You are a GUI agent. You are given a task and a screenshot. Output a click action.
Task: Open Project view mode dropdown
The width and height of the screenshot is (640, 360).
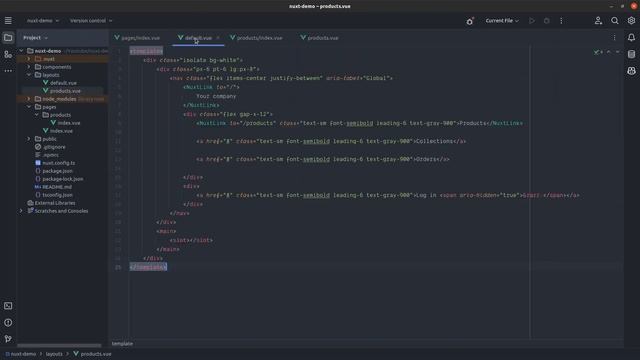[36, 38]
